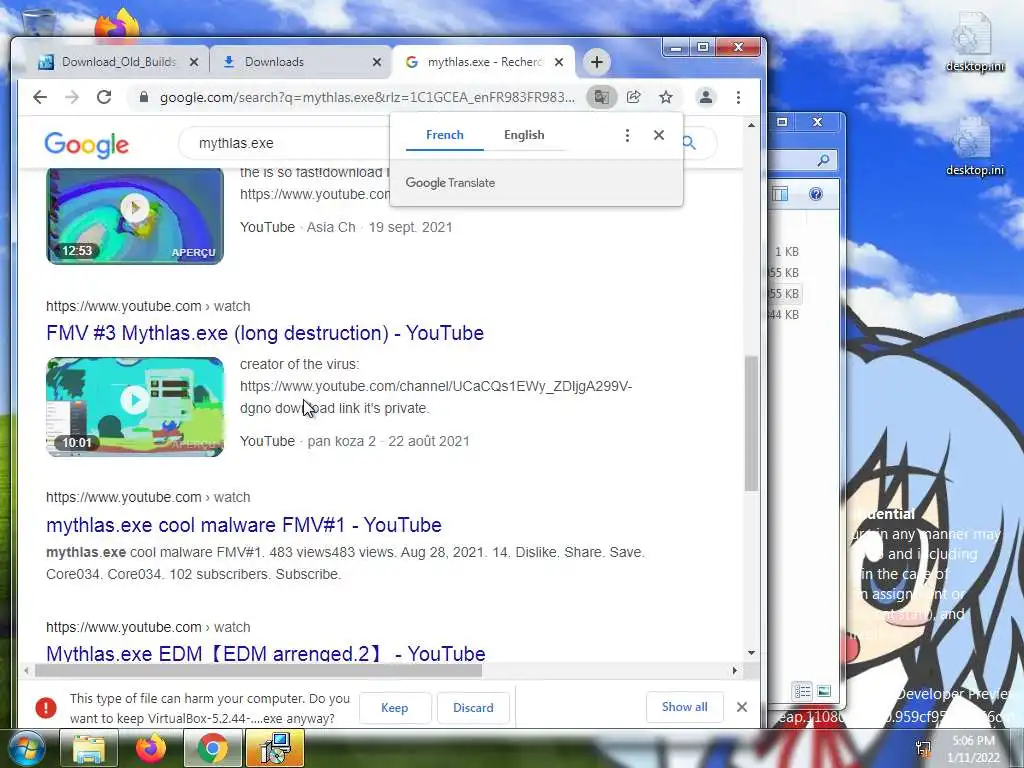Click the address bar URL
The image size is (1024, 768).
(x=367, y=97)
